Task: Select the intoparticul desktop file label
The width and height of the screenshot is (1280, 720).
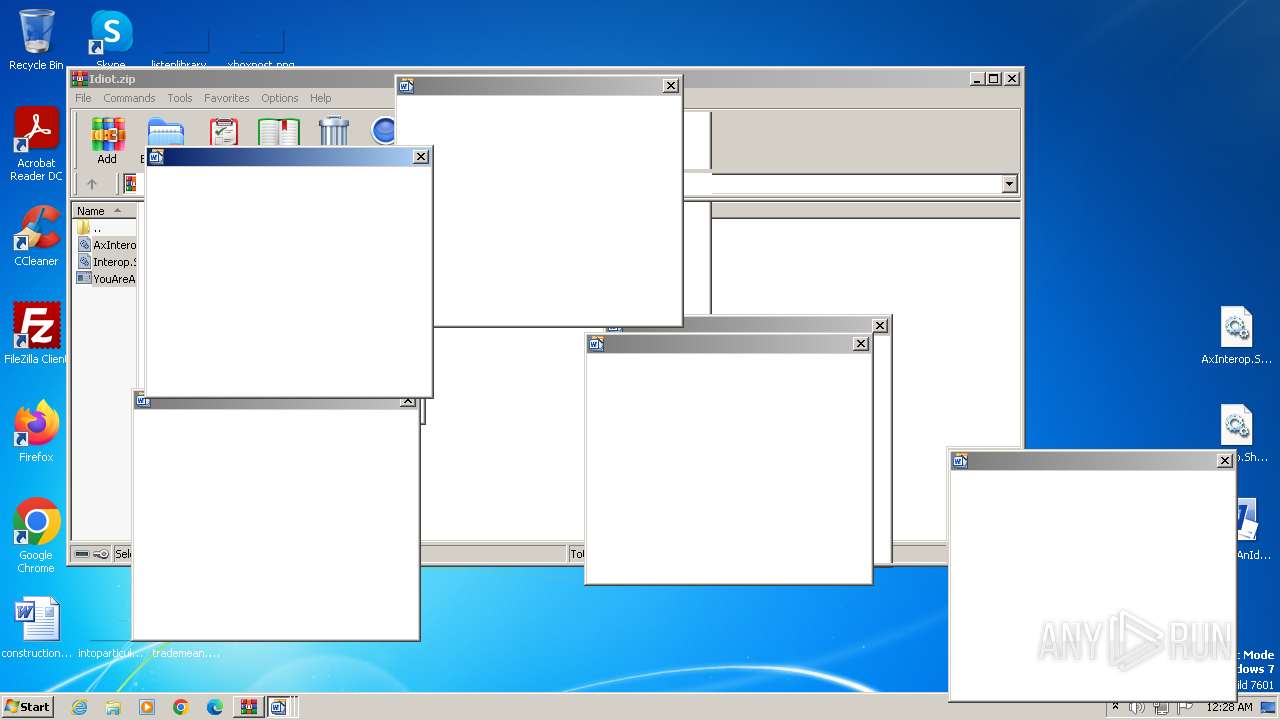Action: pos(111,653)
